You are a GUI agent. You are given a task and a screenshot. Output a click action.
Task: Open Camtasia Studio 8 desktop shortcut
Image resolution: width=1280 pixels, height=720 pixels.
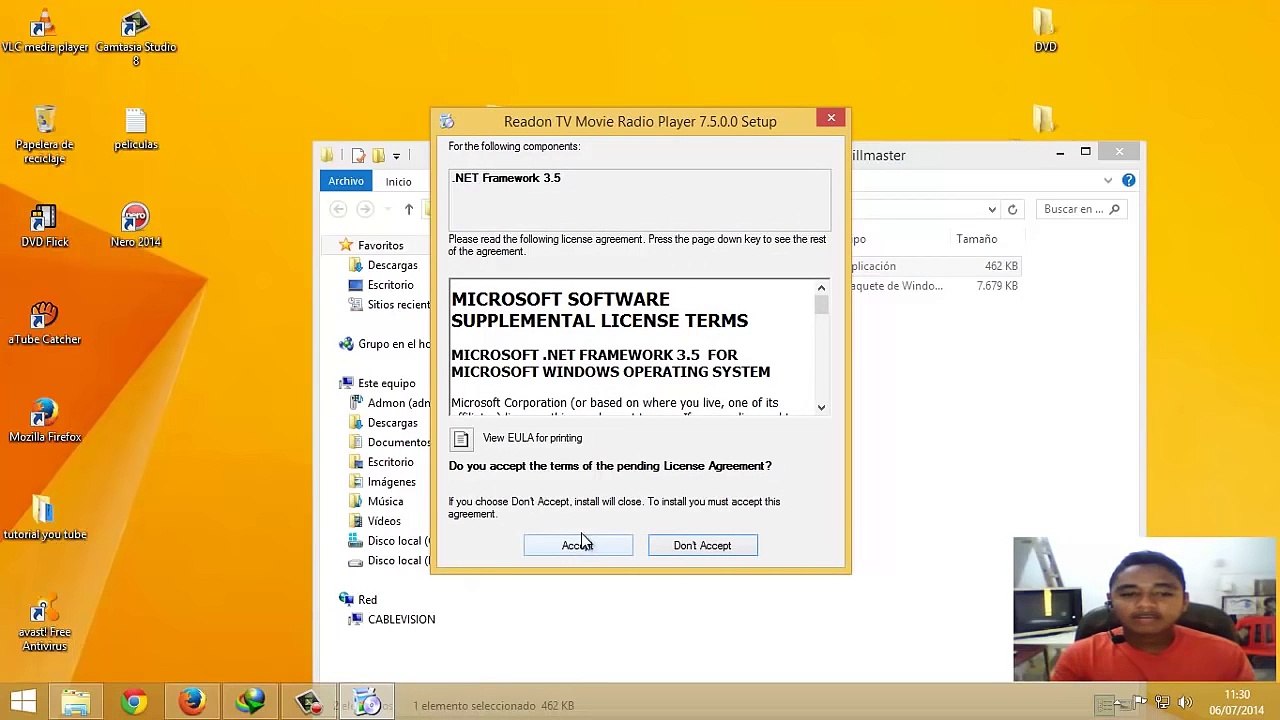(136, 39)
